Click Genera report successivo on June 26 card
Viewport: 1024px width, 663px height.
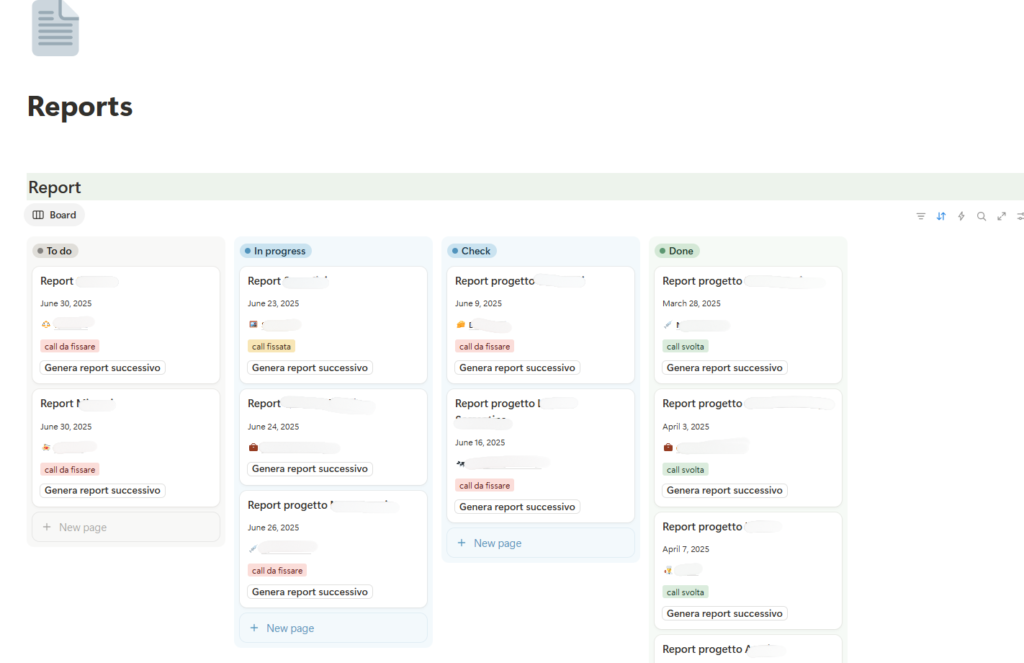pos(310,592)
